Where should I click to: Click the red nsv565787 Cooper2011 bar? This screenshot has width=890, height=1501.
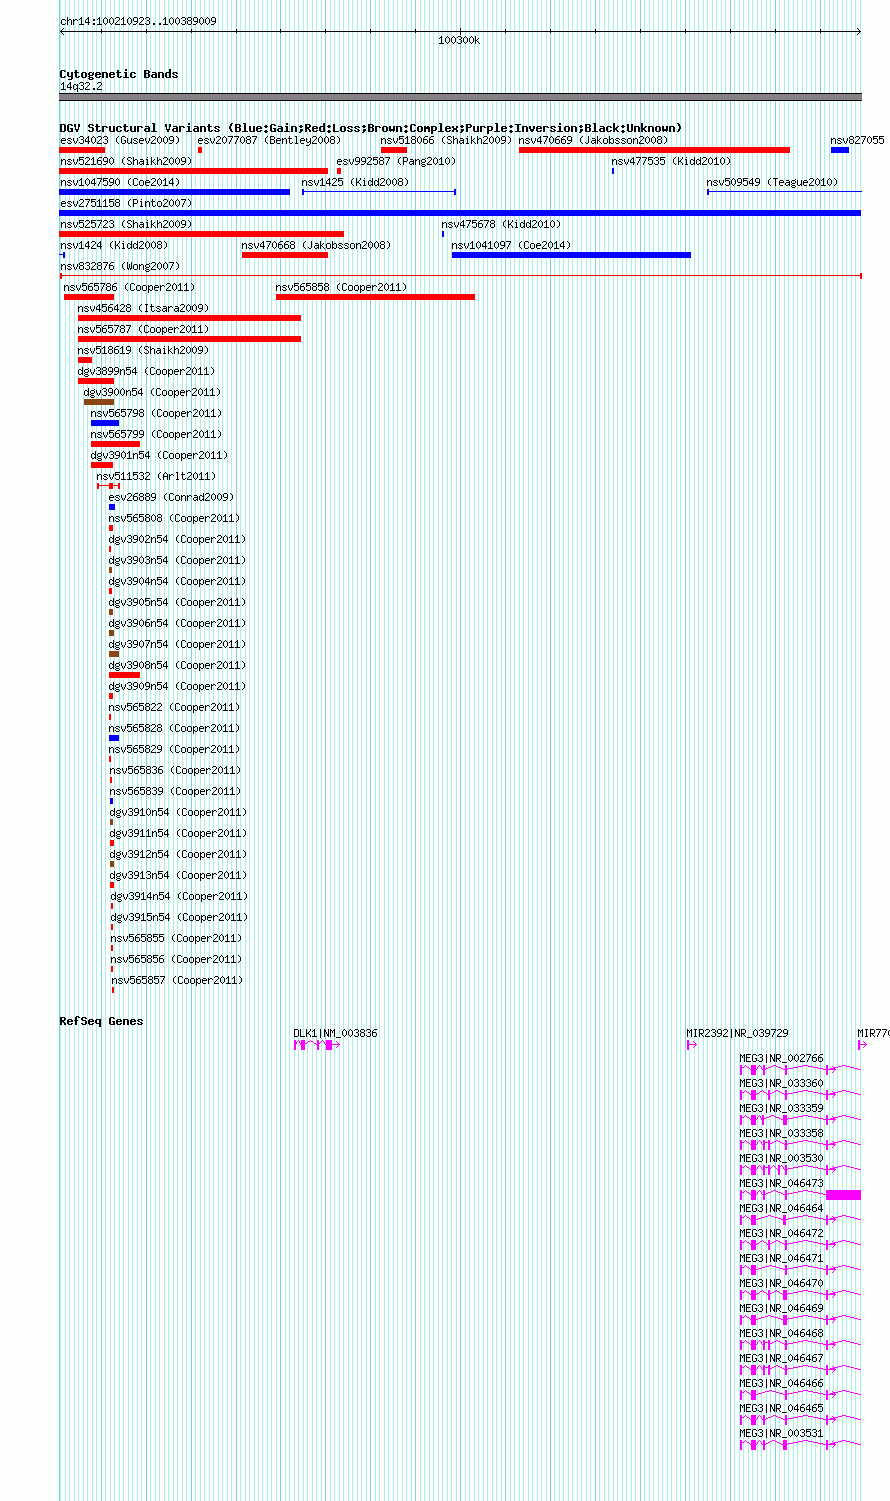(x=189, y=339)
